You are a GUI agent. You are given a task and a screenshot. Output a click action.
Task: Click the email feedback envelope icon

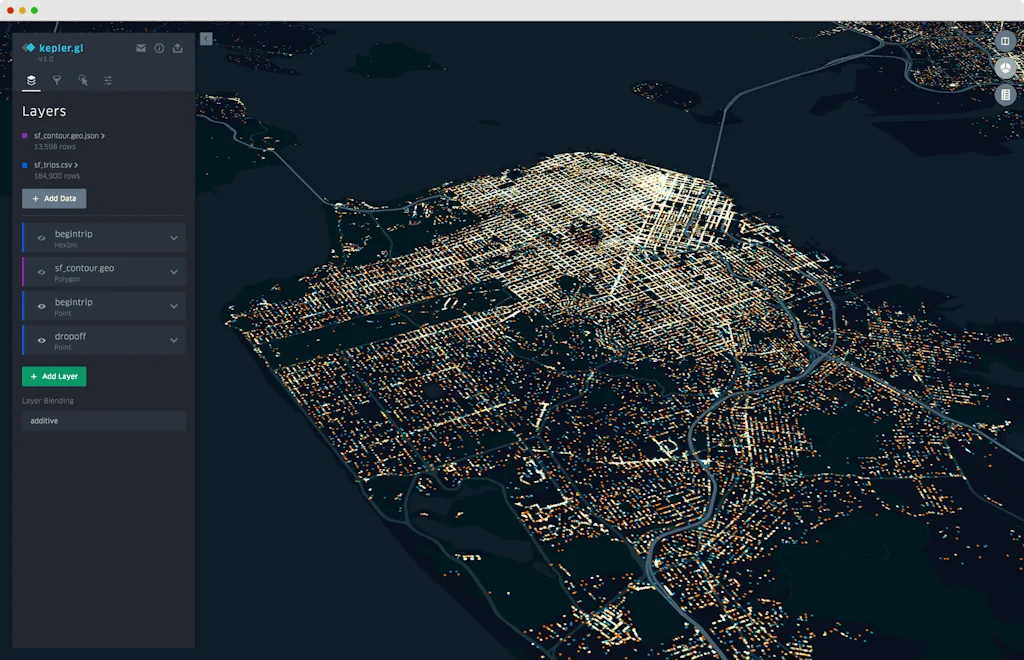[141, 47]
